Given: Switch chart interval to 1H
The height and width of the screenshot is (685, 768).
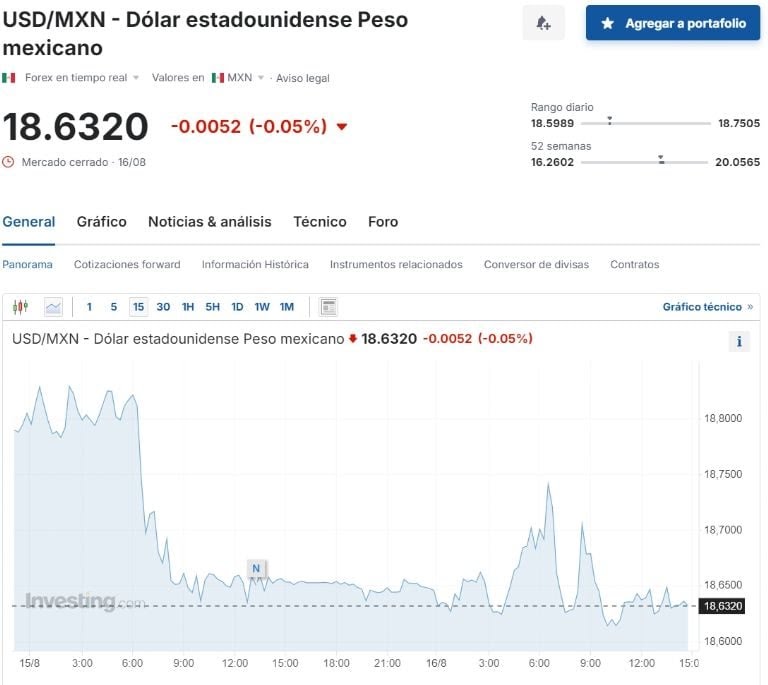Looking at the screenshot, I should [x=188, y=307].
